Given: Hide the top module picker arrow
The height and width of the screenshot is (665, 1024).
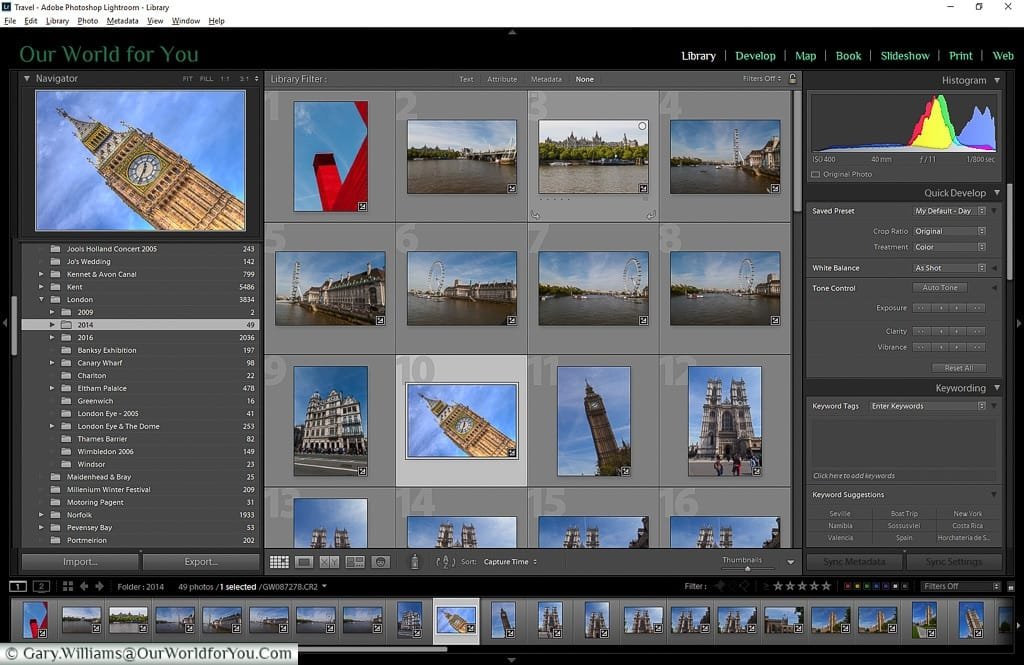Looking at the screenshot, I should point(512,31).
